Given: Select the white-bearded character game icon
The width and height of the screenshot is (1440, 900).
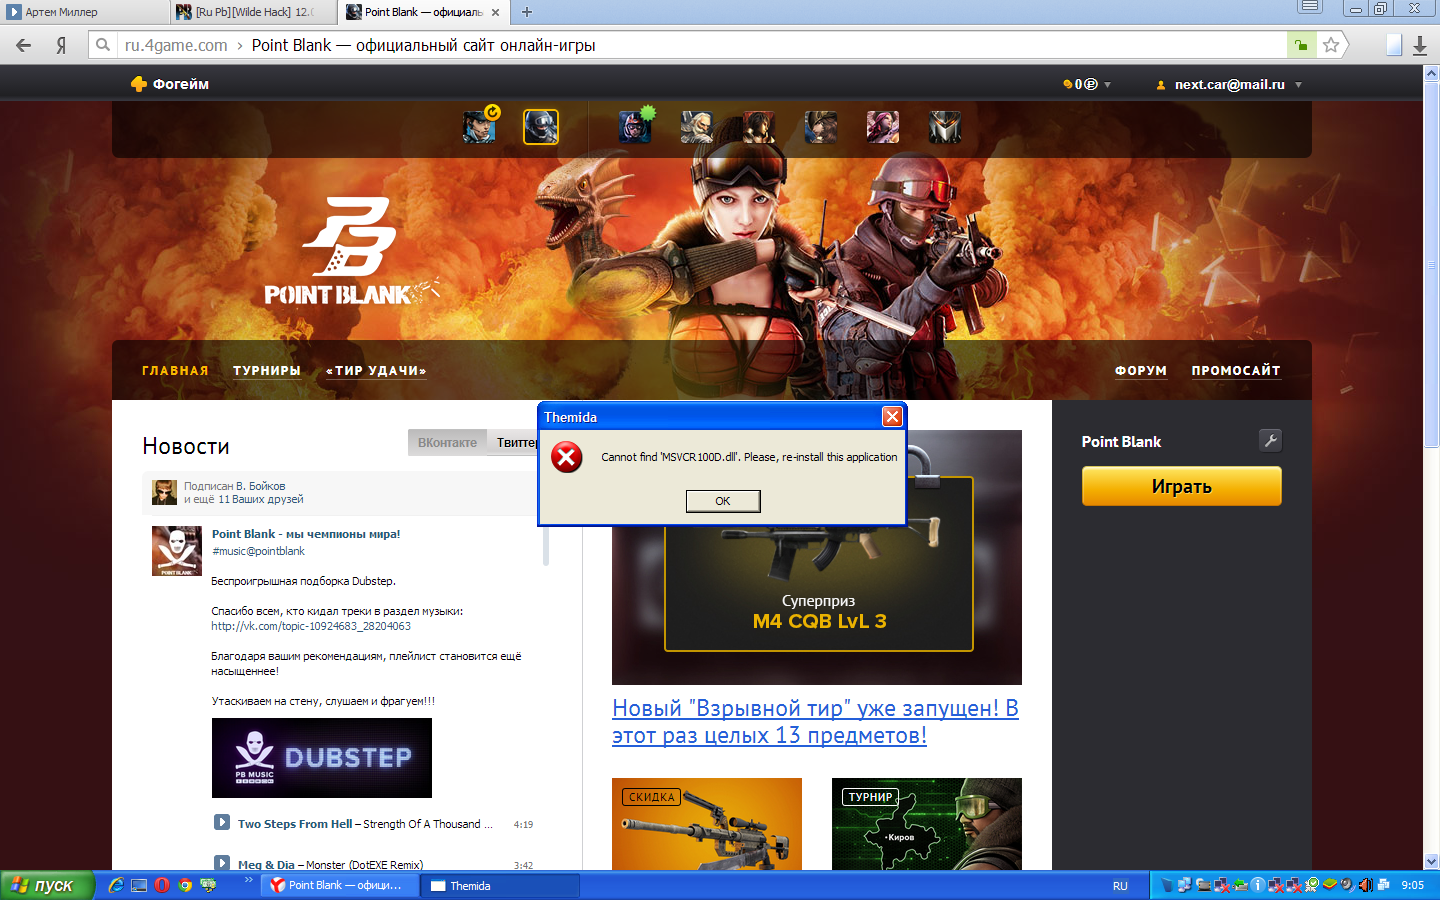Looking at the screenshot, I should pos(697,127).
